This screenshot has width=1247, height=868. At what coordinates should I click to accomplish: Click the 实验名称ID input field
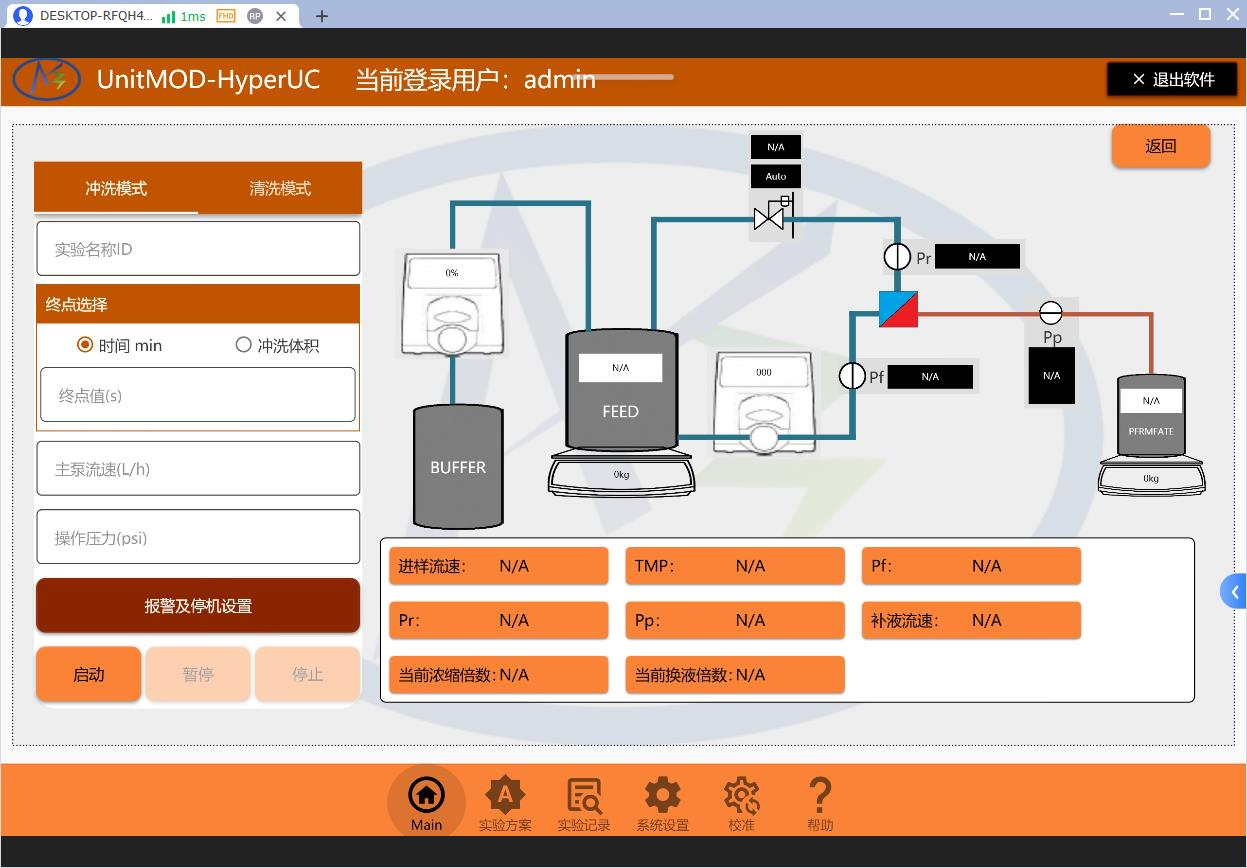coord(198,249)
